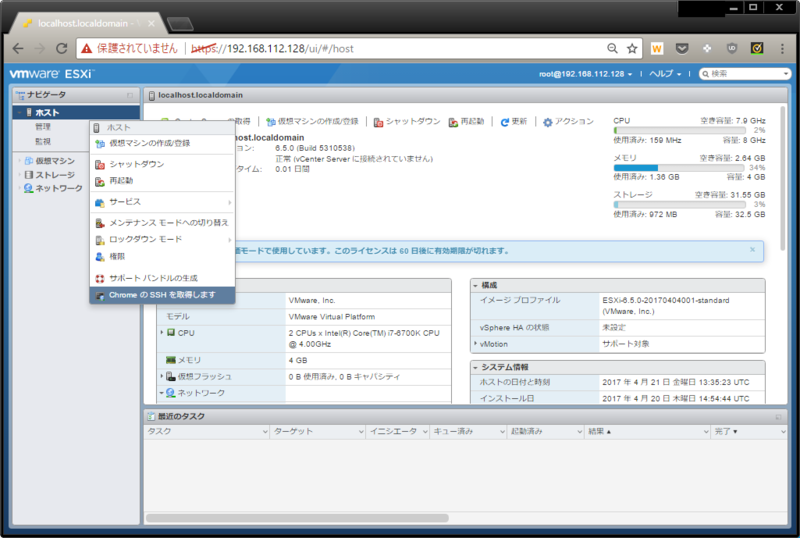Viewport: 800px width, 538px height.
Task: Expand the CPU hardware row
Action: [162, 333]
